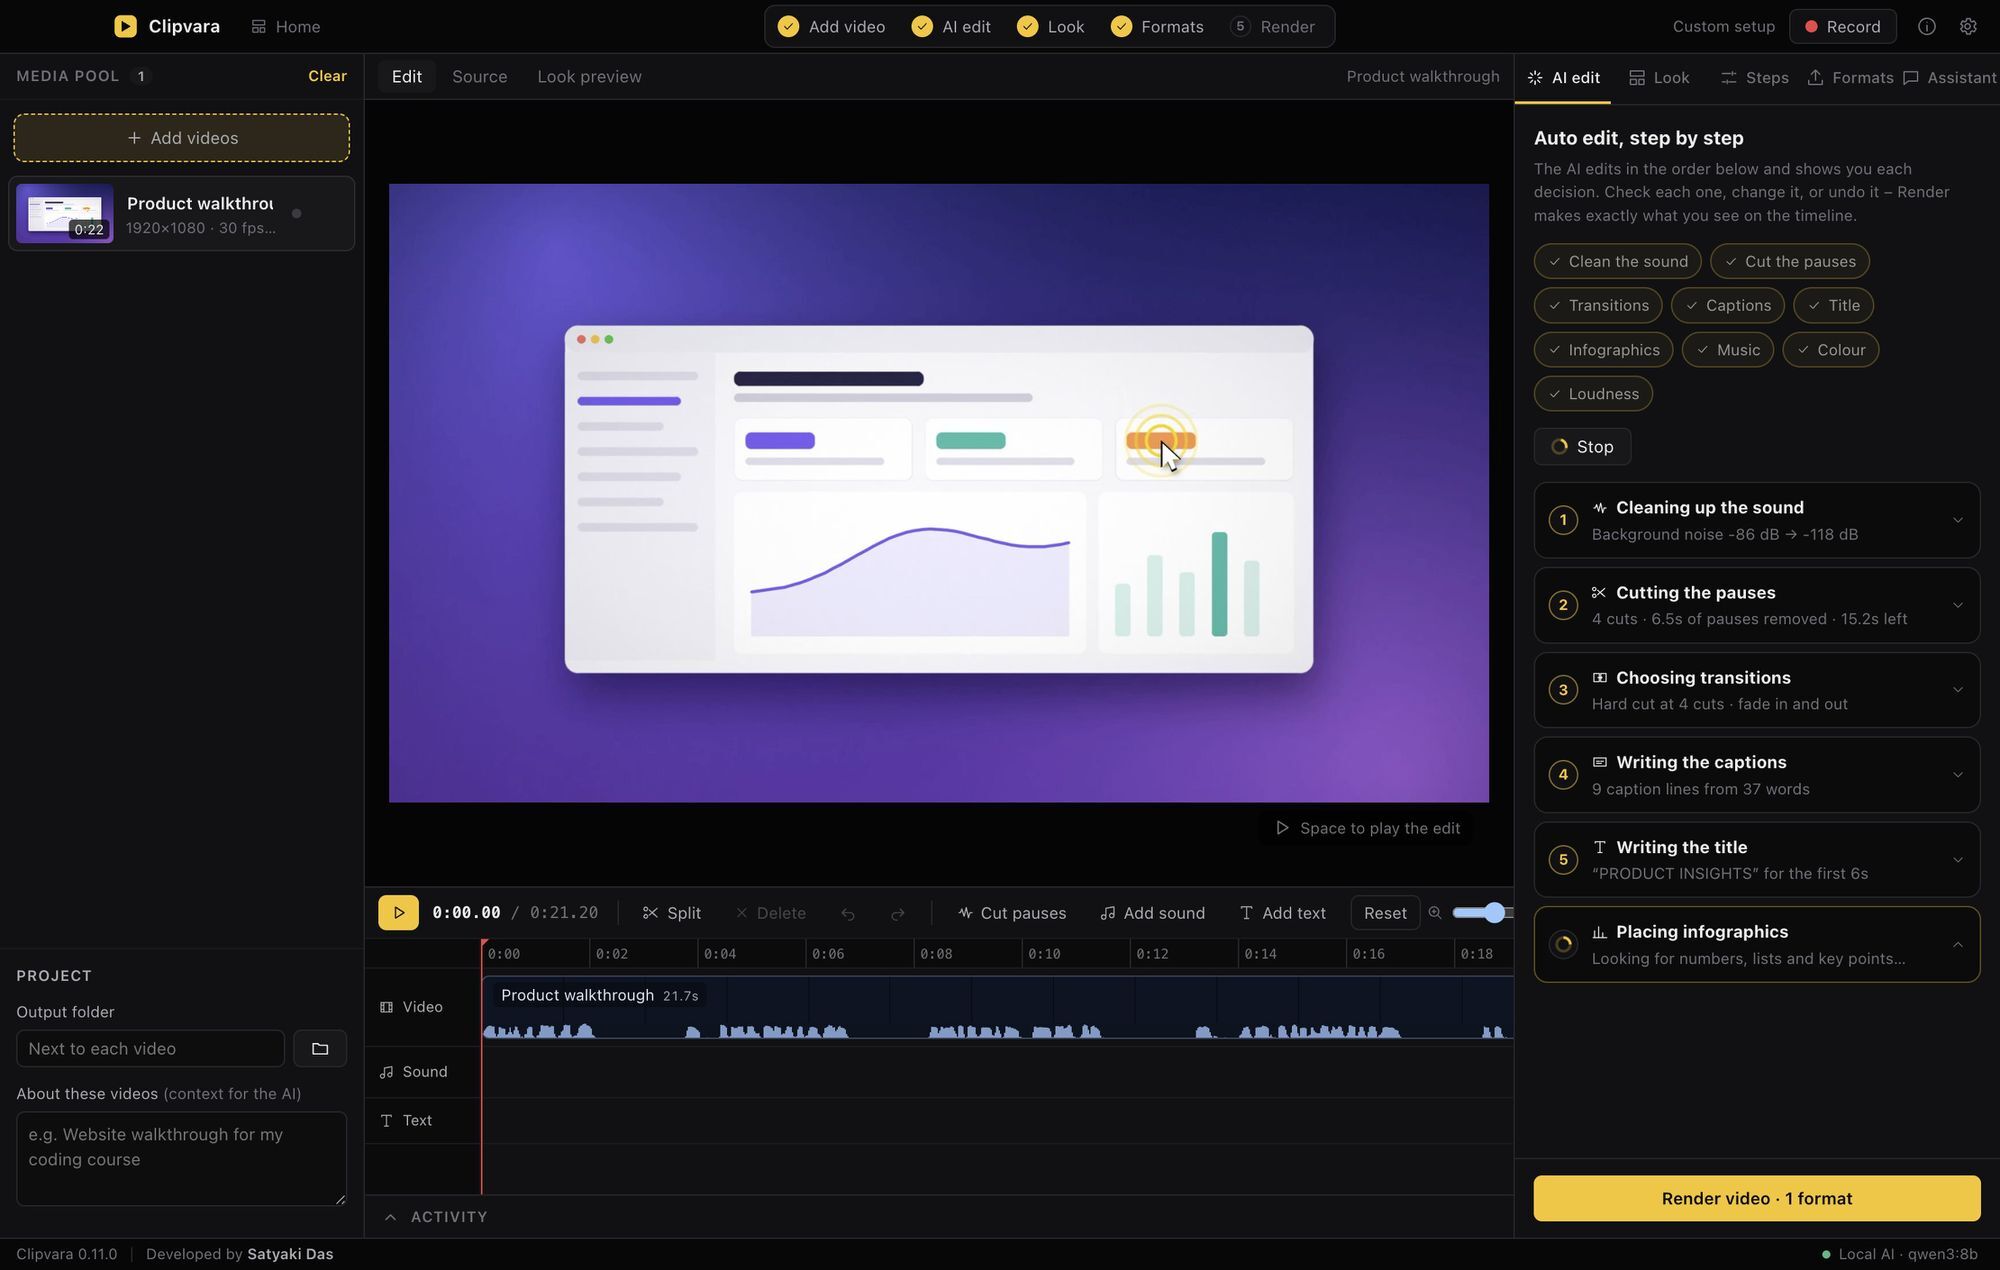
Task: Toggle the Transitions chip
Action: click(1598, 305)
